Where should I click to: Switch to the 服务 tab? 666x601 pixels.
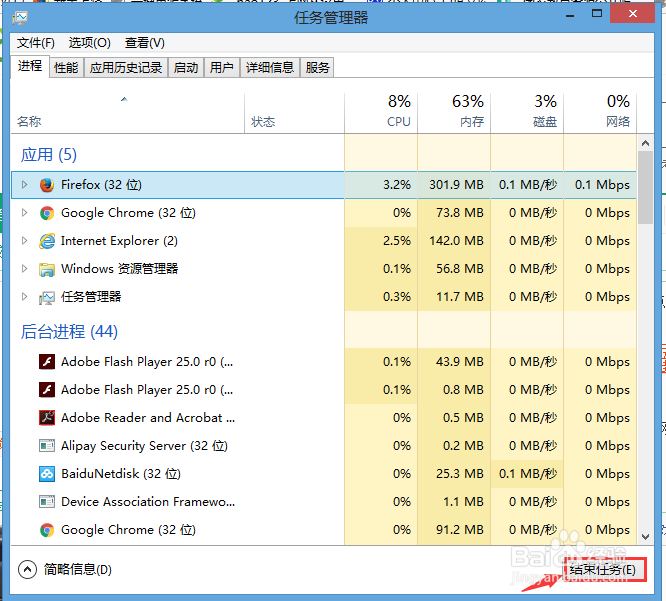[317, 68]
